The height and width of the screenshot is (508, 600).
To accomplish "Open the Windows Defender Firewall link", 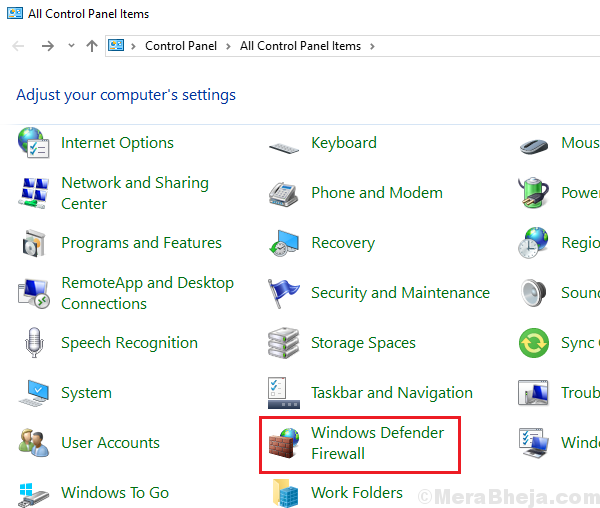I will pyautogui.click(x=378, y=443).
